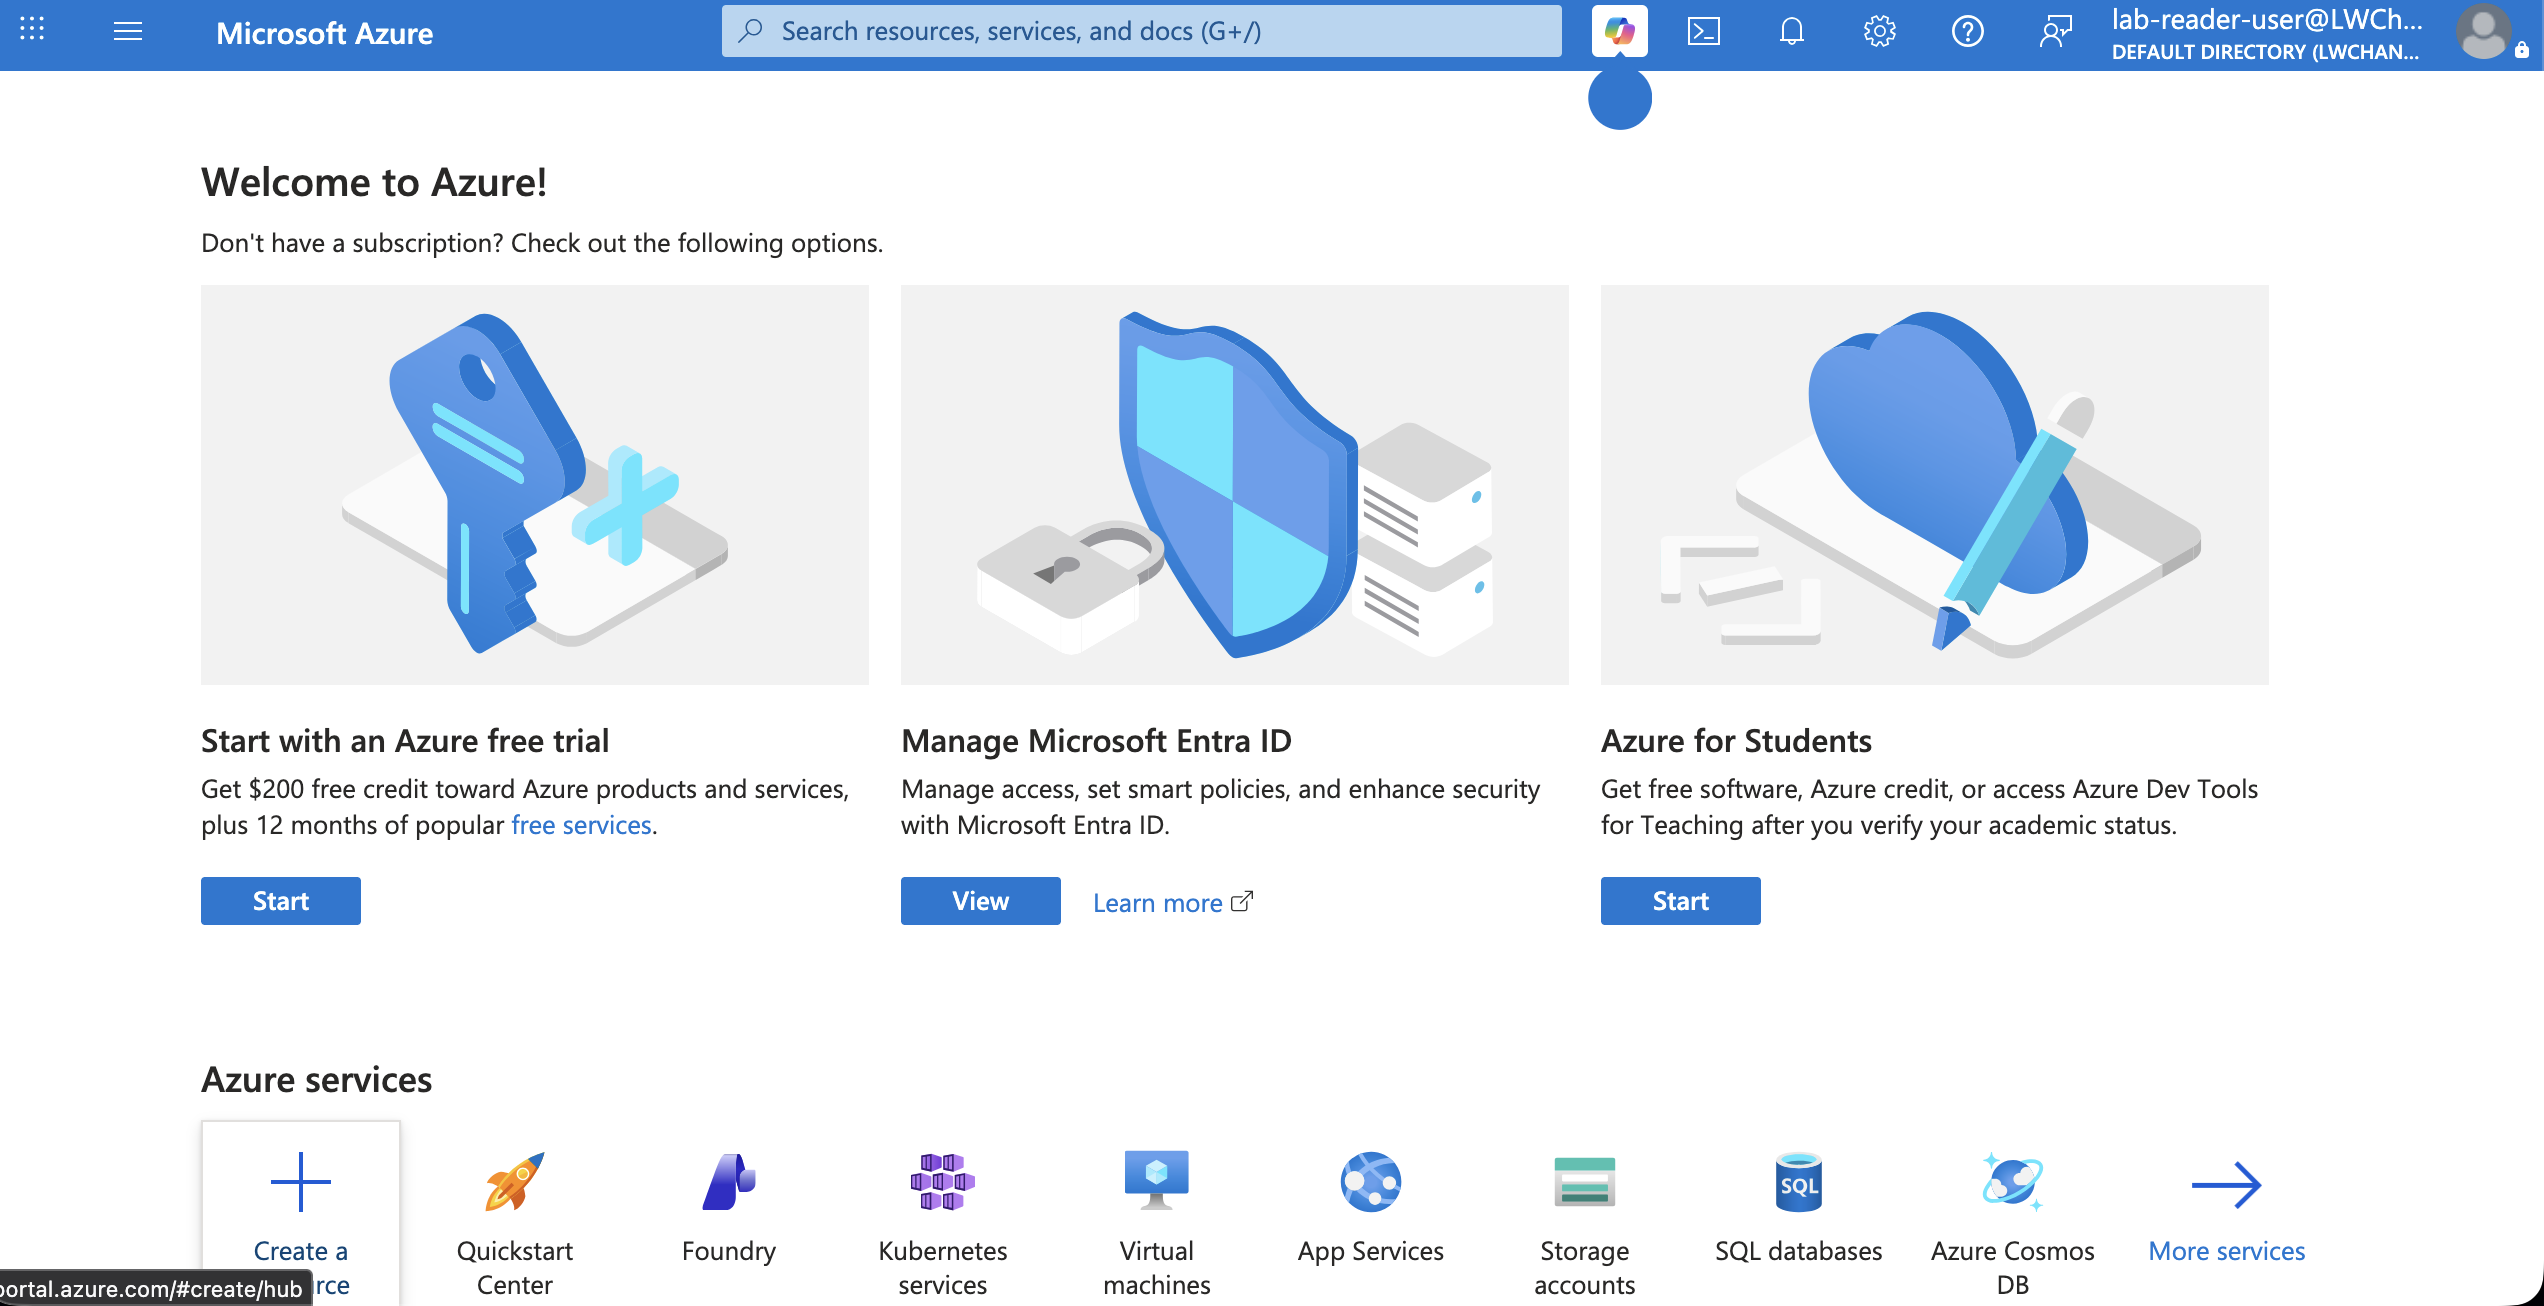This screenshot has height=1306, width=2544.
Task: Click the Foundry label text
Action: coord(729,1251)
